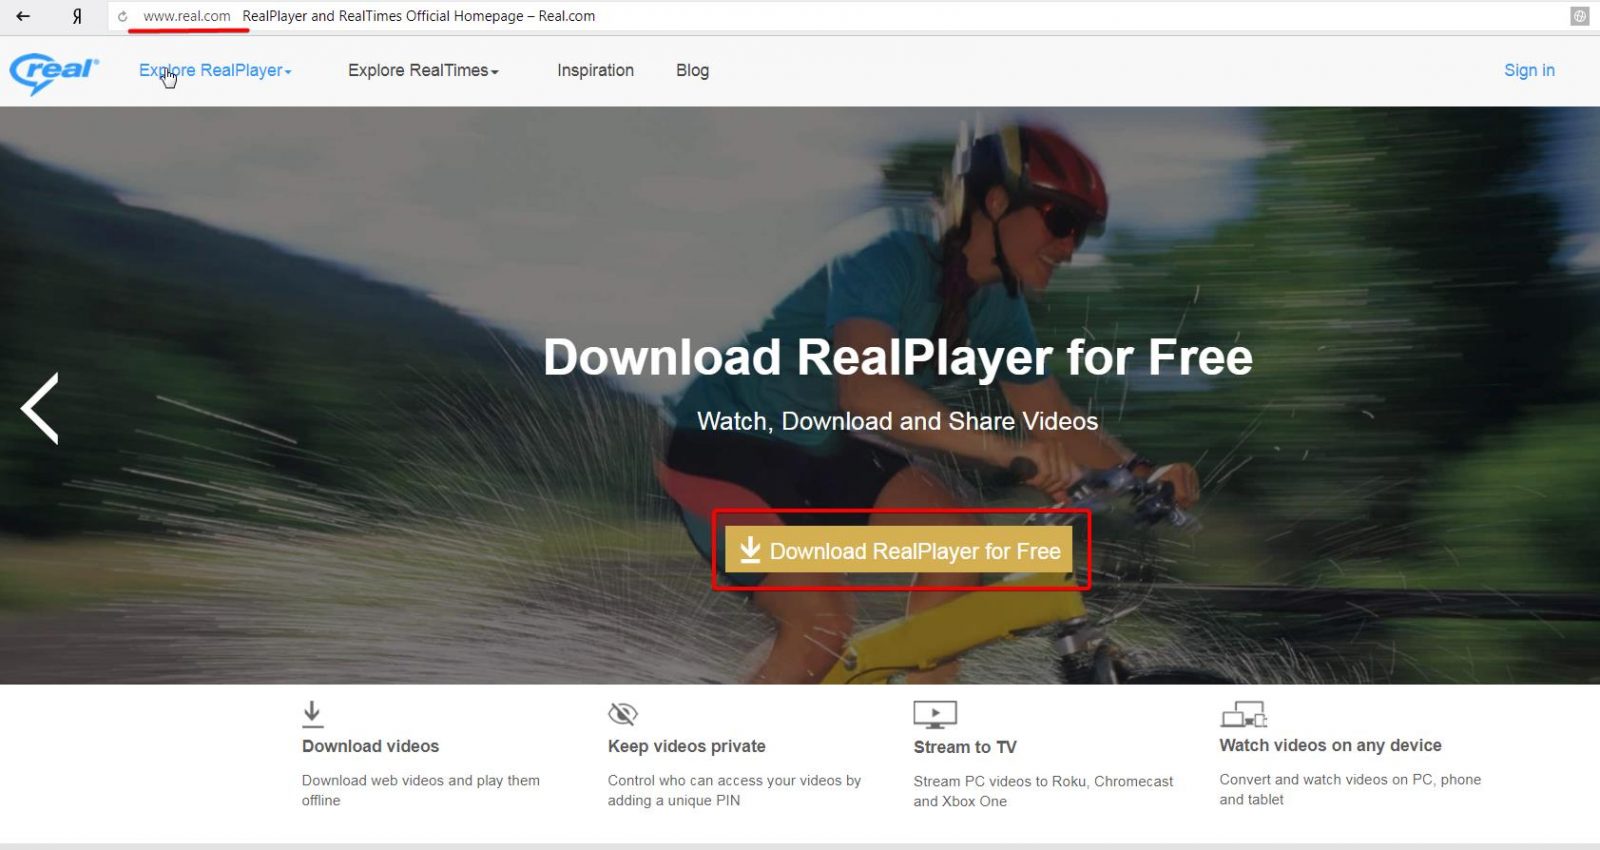Open the Yandex home icon

77,16
